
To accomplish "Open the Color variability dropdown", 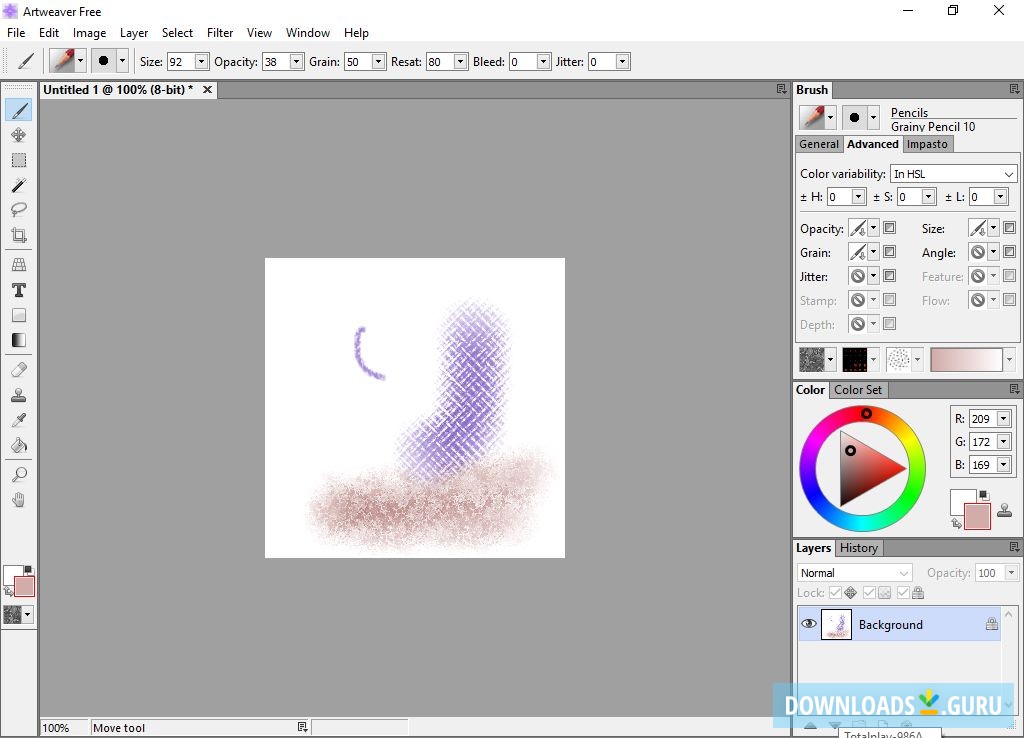I will pyautogui.click(x=953, y=173).
